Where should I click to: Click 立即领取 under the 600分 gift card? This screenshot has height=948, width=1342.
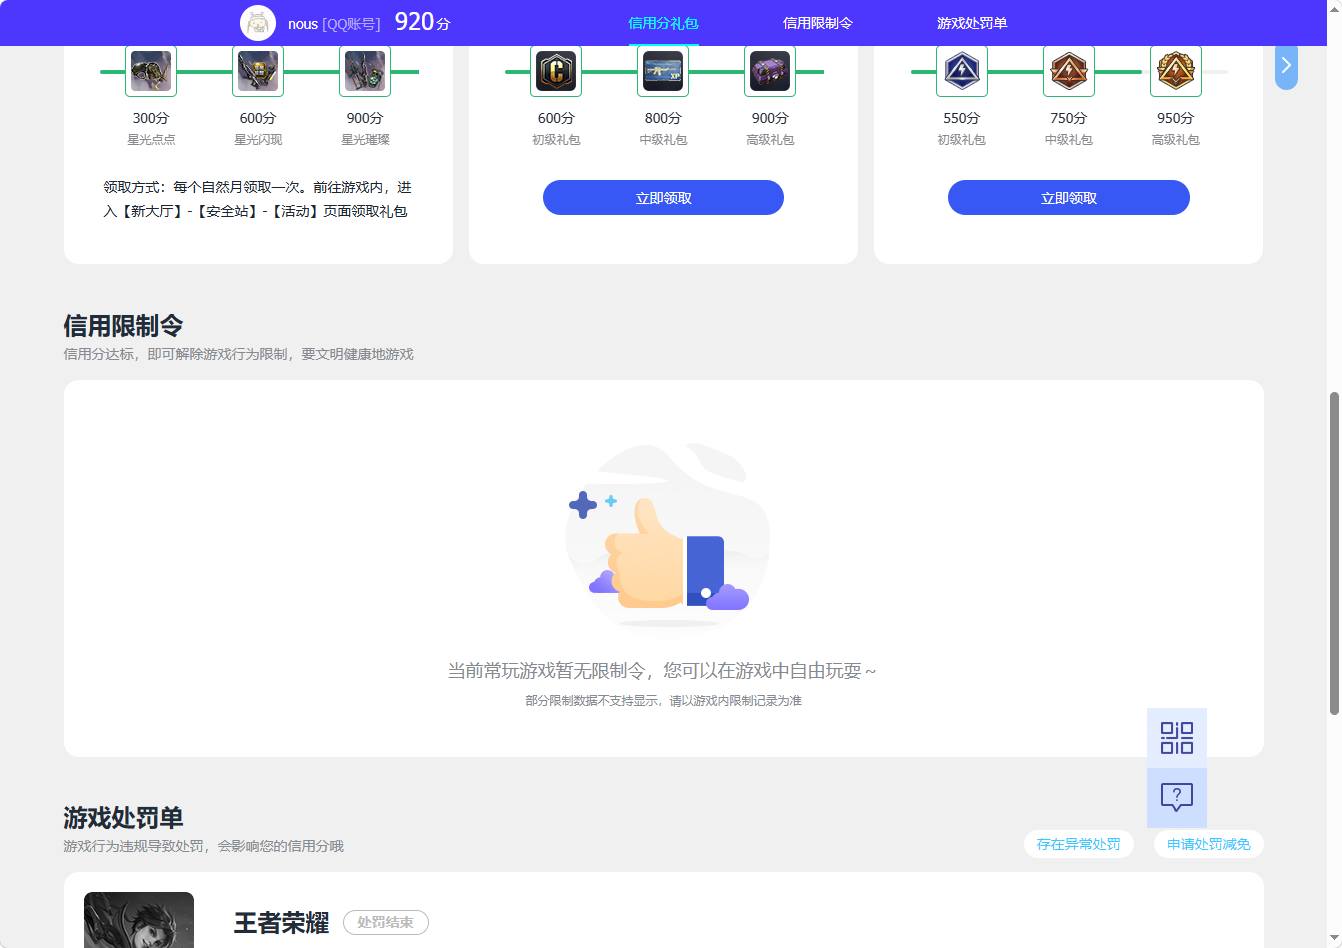663,198
